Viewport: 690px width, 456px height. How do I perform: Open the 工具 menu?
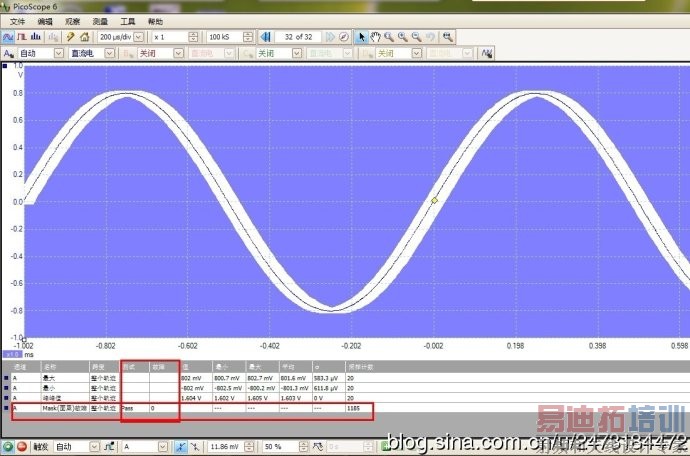pos(128,22)
